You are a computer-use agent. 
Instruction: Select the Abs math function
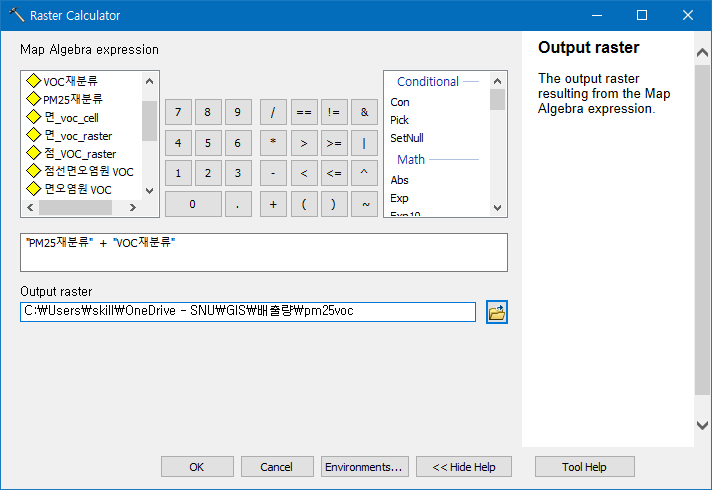pos(399,180)
